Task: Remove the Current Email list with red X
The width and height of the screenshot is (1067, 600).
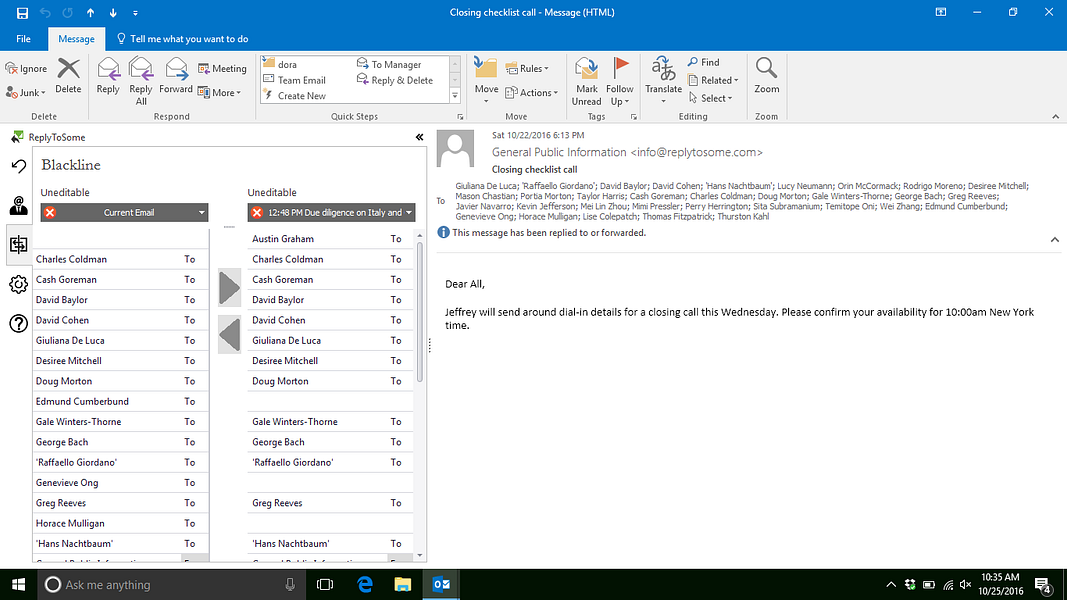Action: coord(50,213)
